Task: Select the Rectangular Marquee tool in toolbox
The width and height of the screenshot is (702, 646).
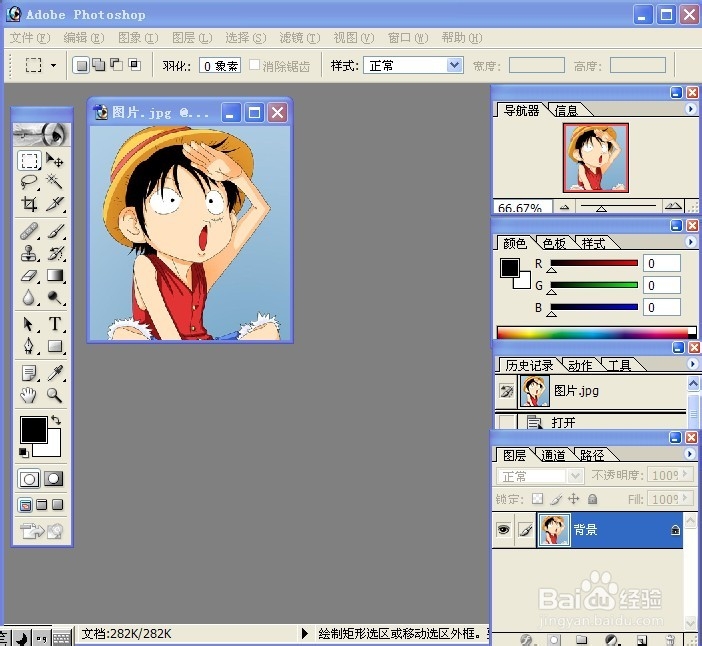Action: 30,160
